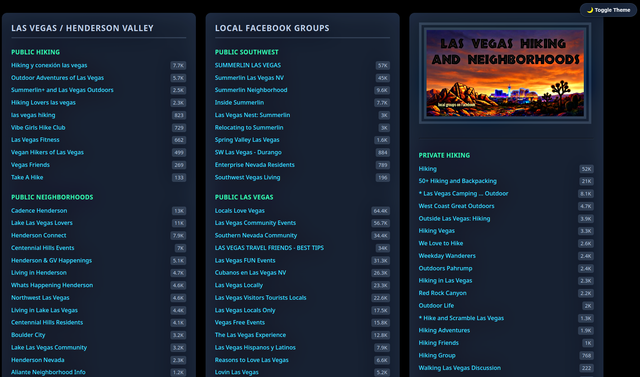This screenshot has height=377, width=640.
Task: Go to Hiking Lovers las vegas group
Action: 43,102
